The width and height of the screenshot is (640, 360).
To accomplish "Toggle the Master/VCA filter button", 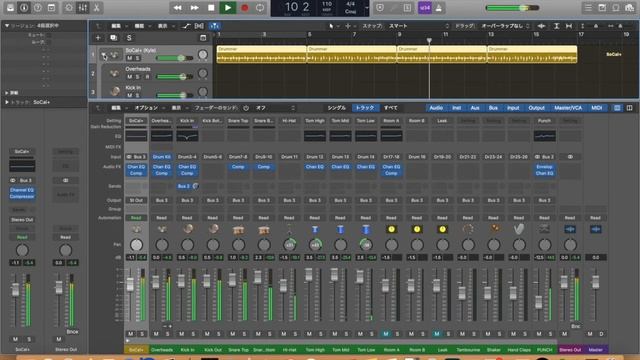I will tap(568, 108).
